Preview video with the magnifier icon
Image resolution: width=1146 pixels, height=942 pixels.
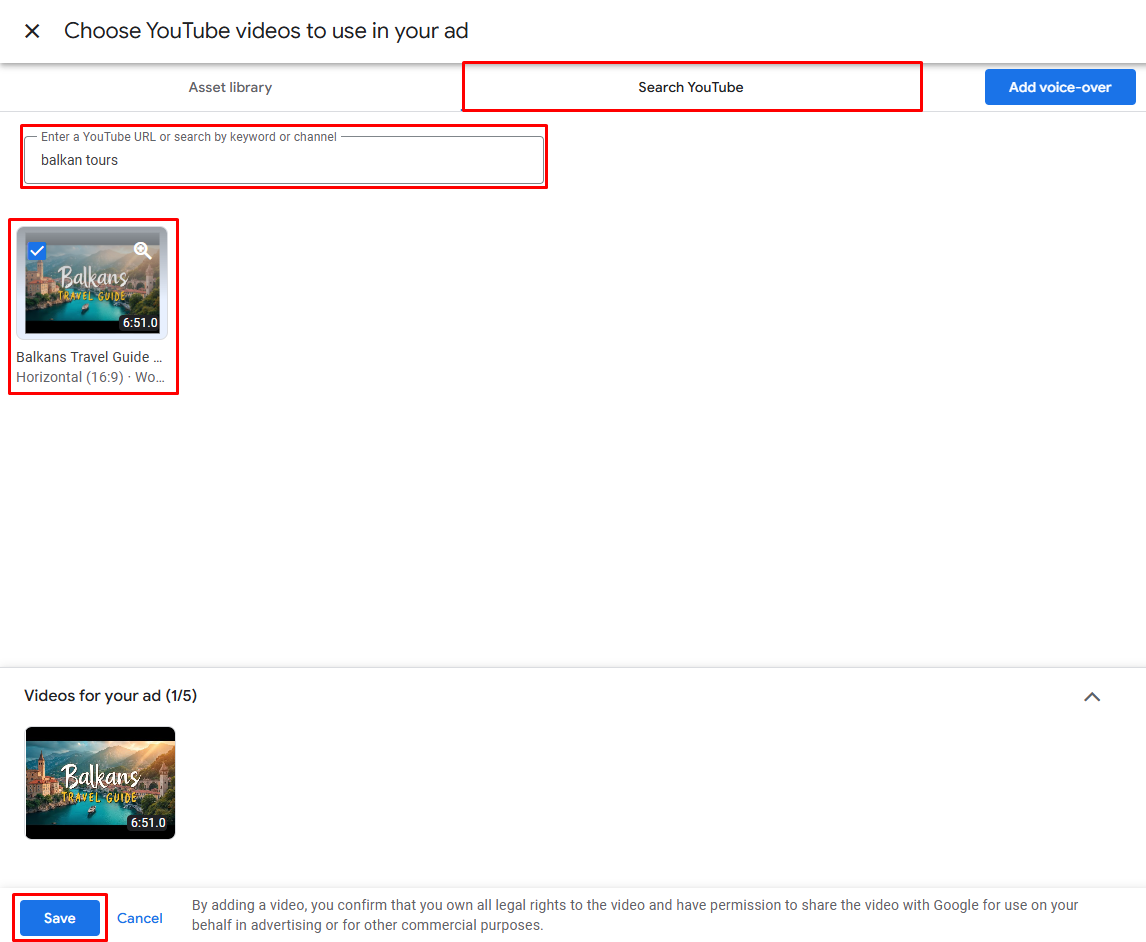coord(143,251)
